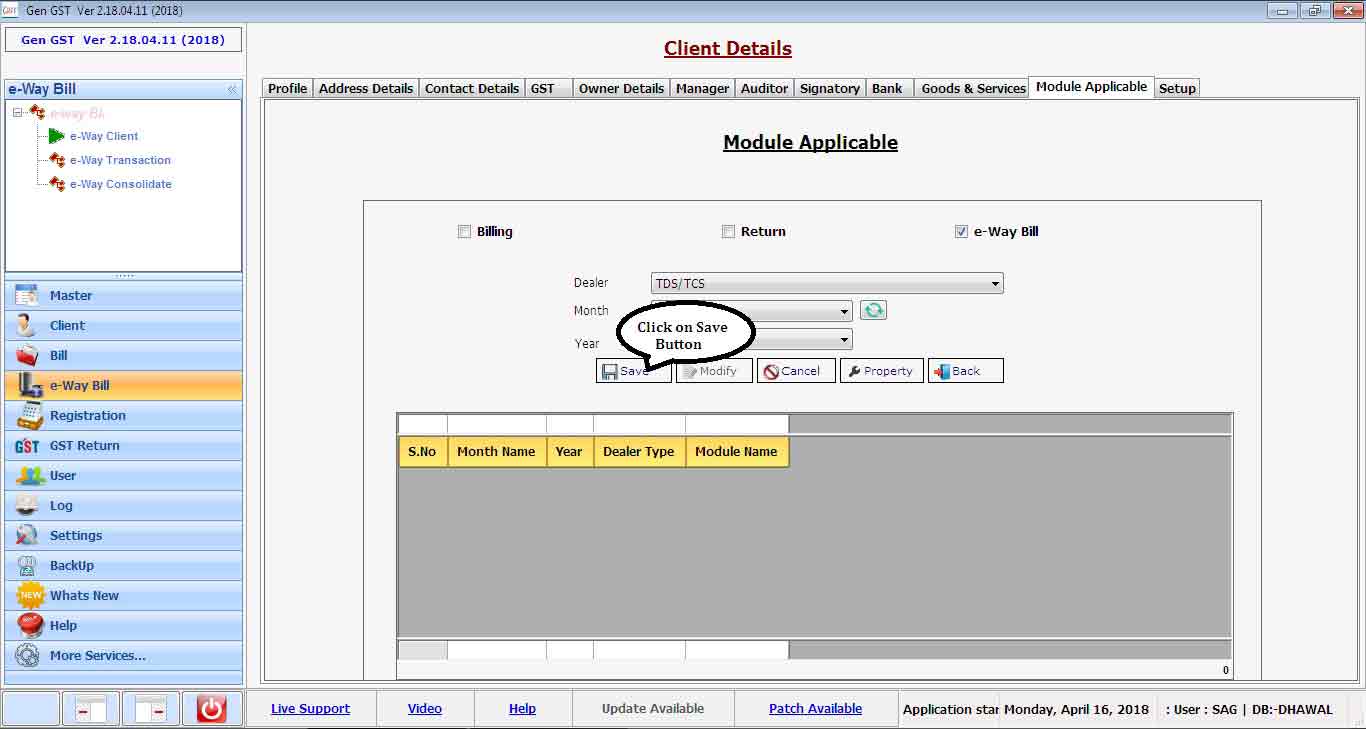Open the Dealer dropdown showing TDS/TCS
The height and width of the screenshot is (729, 1366).
click(826, 284)
